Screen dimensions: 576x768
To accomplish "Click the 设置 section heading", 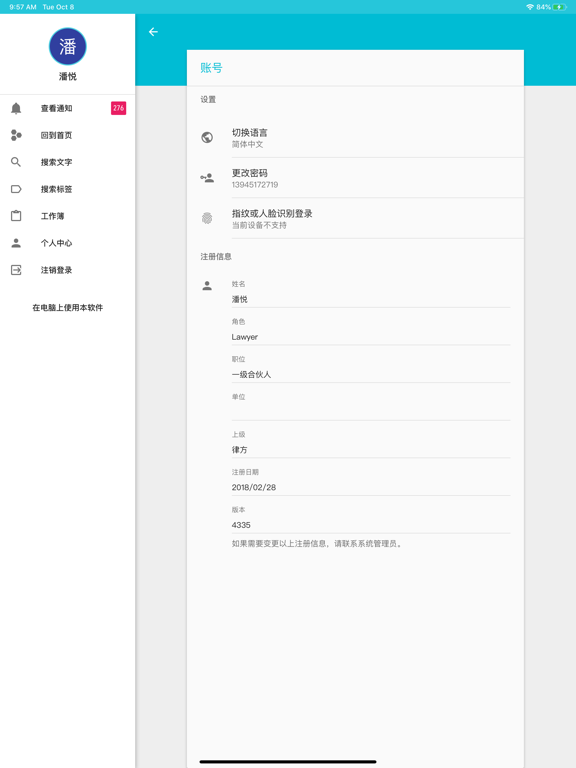I will (x=208, y=99).
